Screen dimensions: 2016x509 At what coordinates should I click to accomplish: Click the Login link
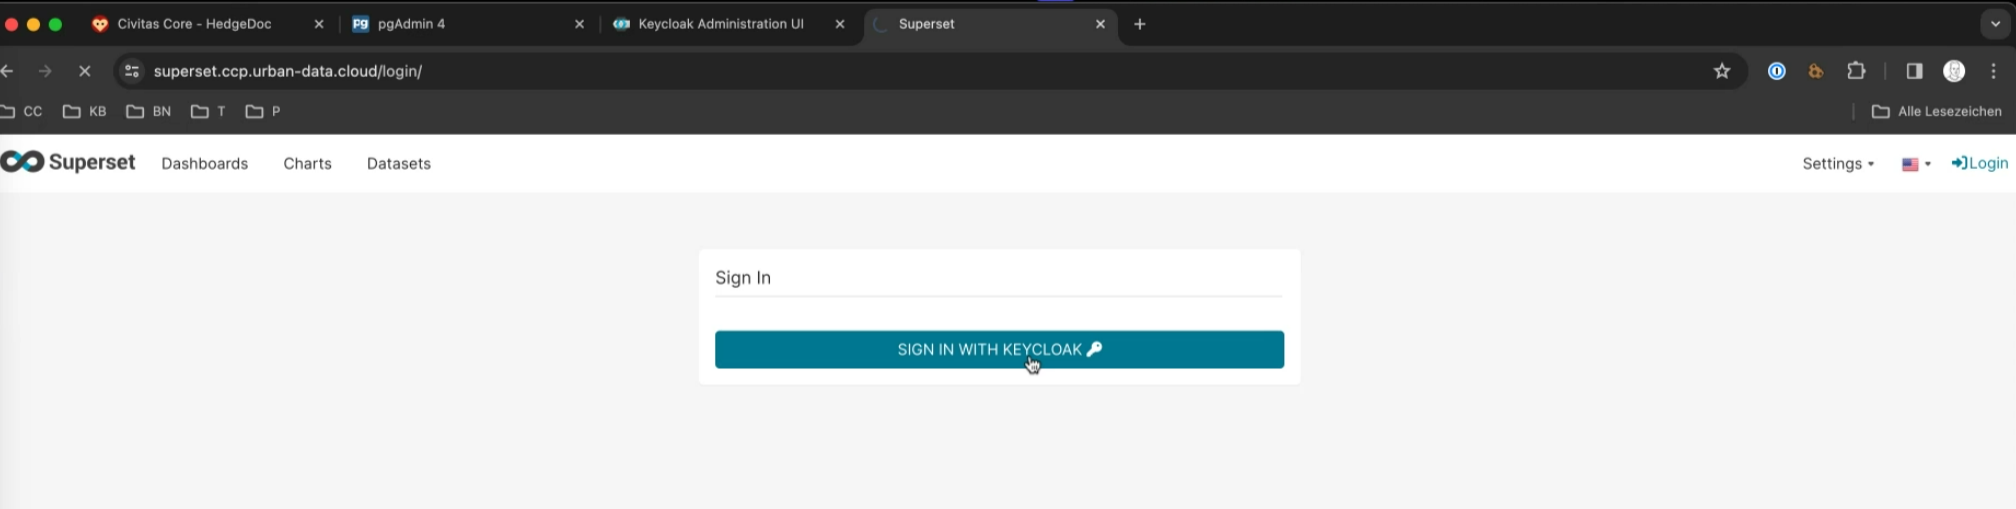tap(1979, 163)
